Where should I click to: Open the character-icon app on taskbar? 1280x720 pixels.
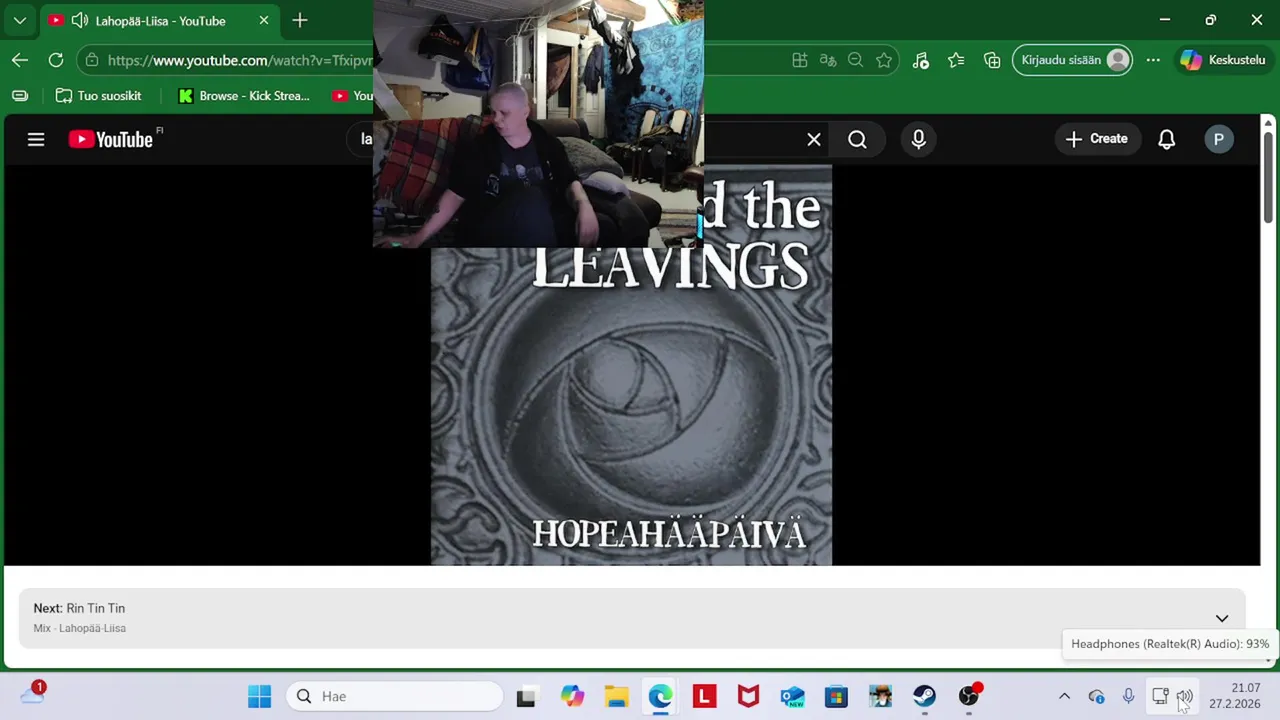[x=880, y=696]
